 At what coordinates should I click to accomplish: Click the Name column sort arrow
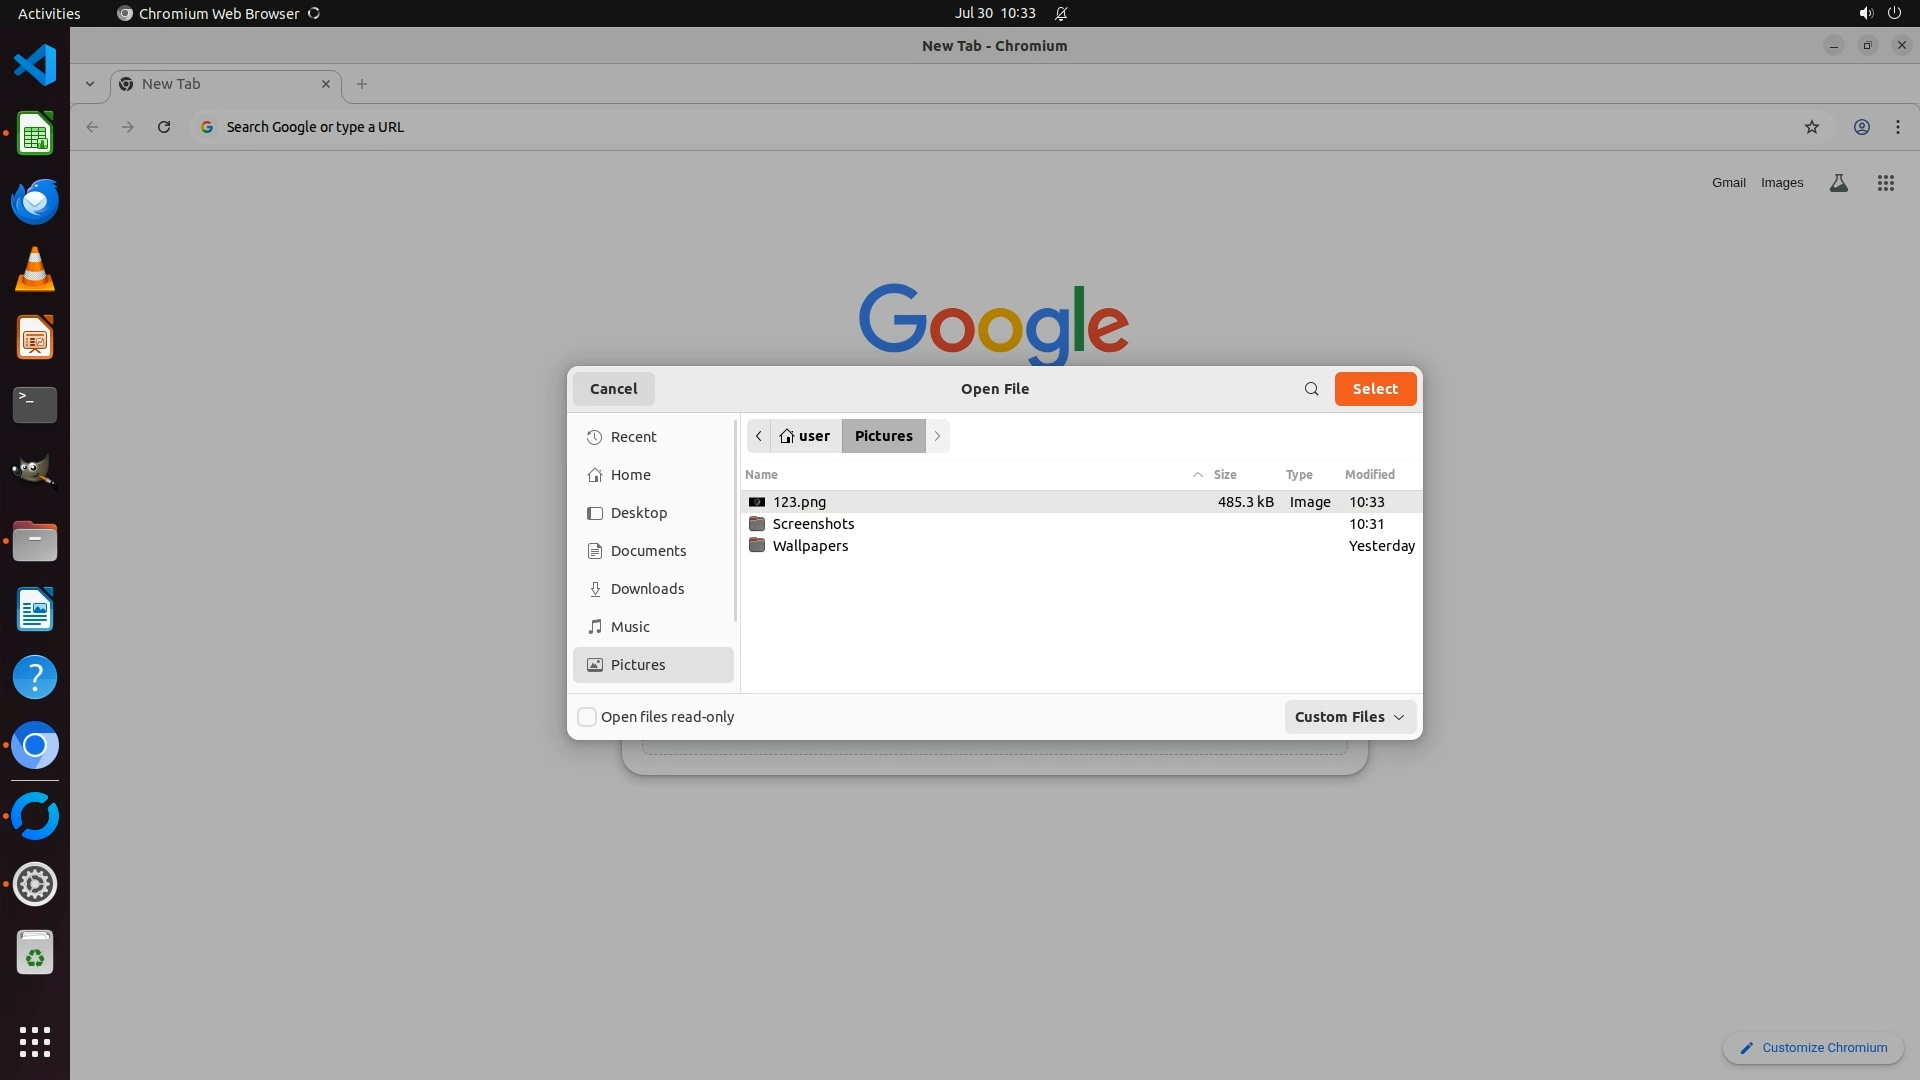(1197, 475)
